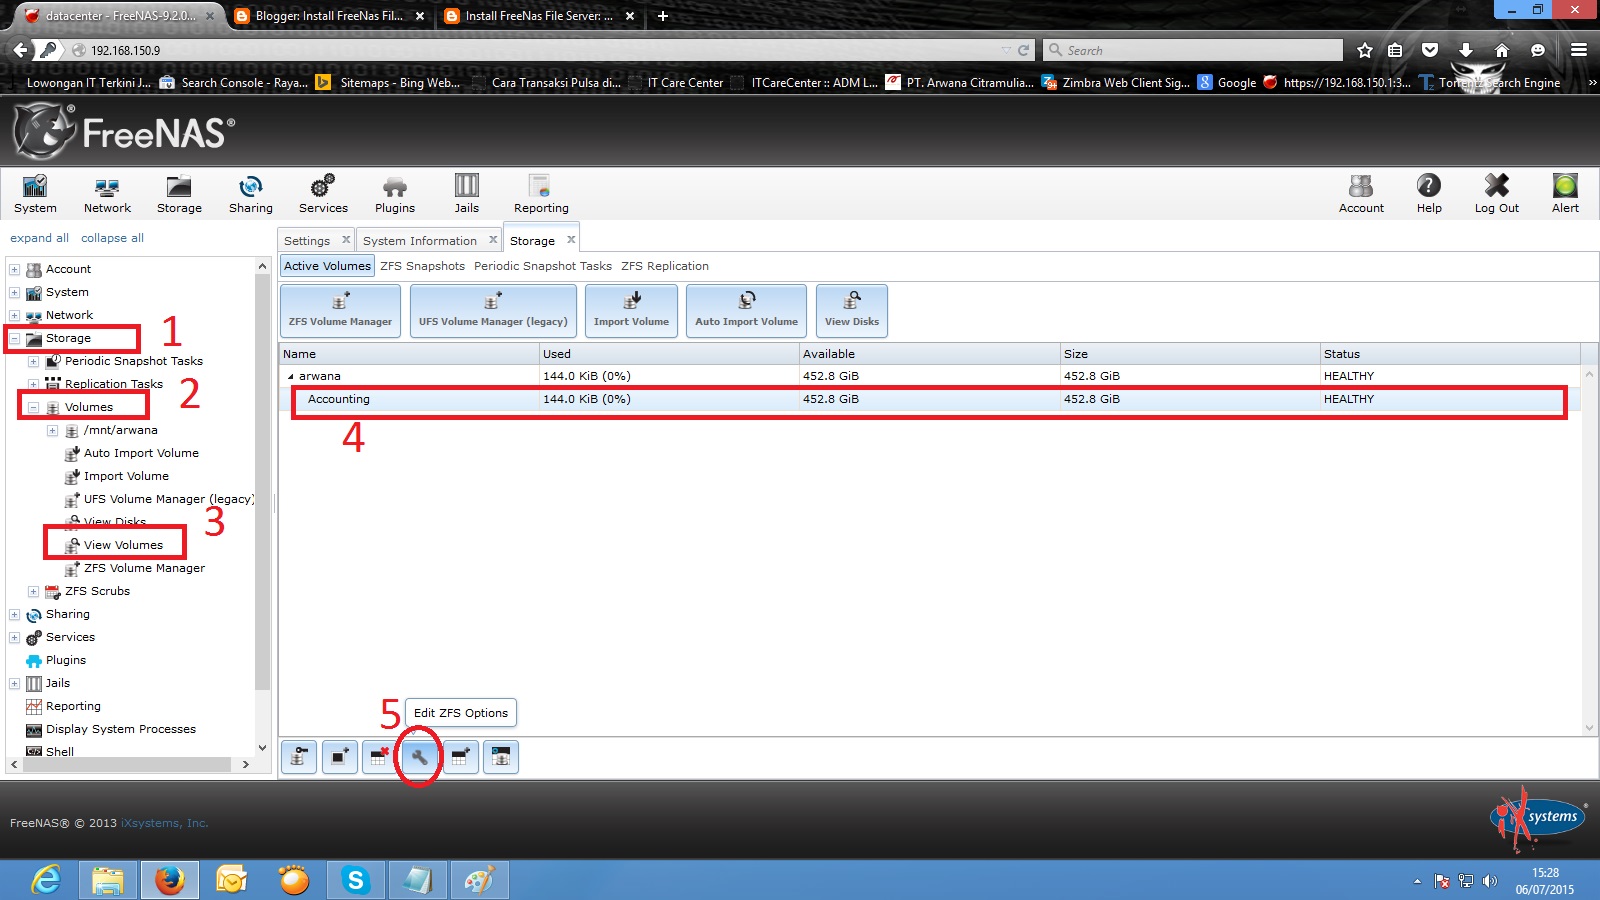Click the Change Permissions key icon below table
This screenshot has height=900, width=1600.
[x=298, y=757]
